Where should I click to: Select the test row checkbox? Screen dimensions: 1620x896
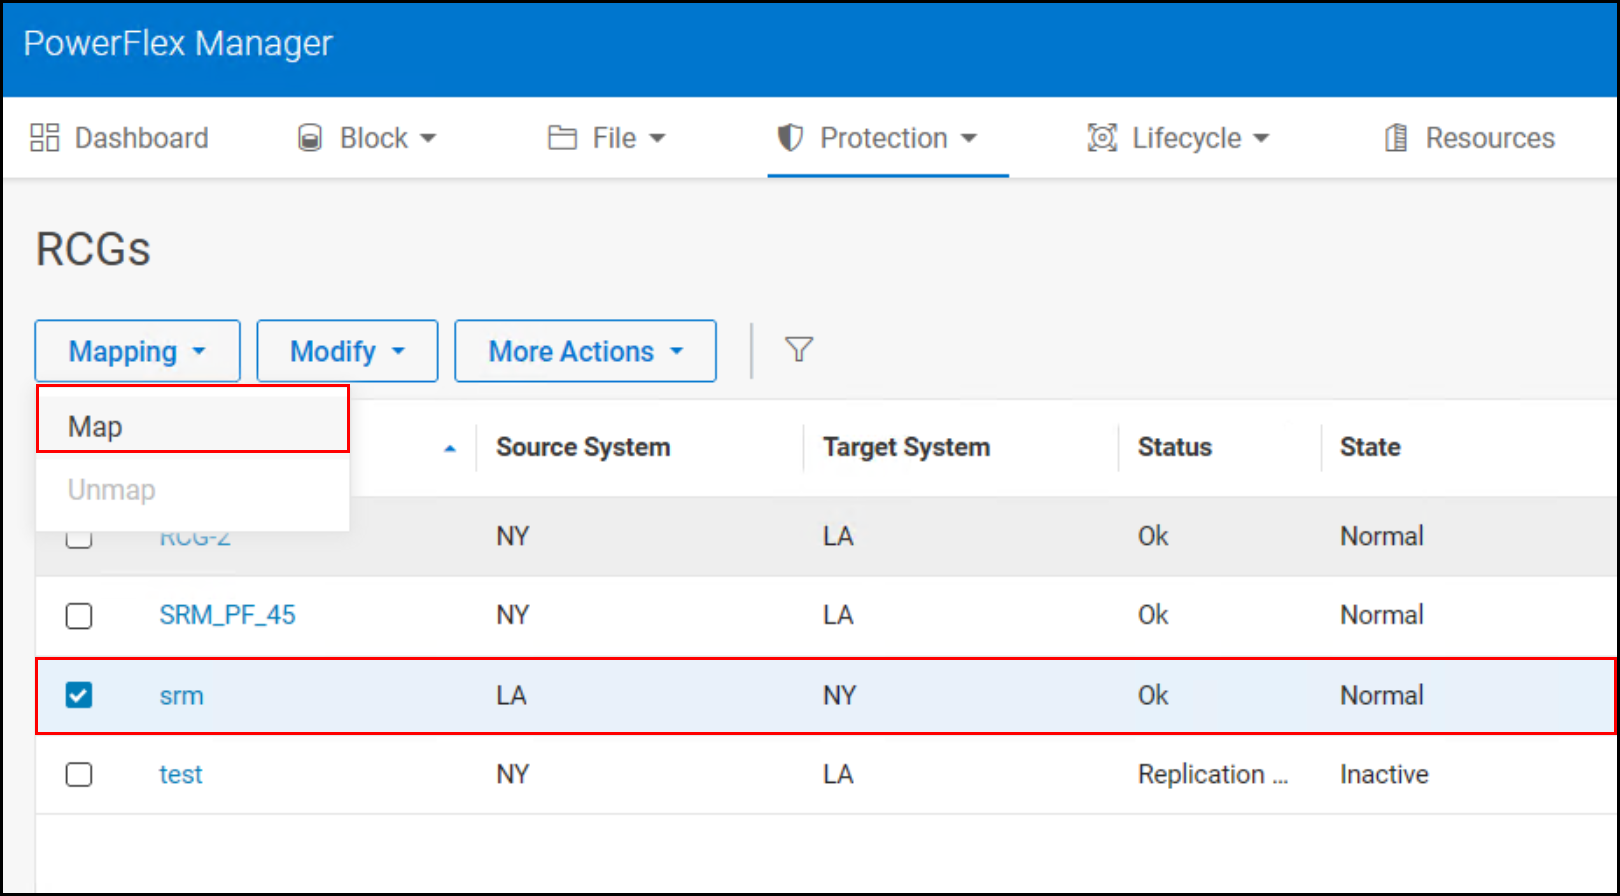click(x=79, y=774)
